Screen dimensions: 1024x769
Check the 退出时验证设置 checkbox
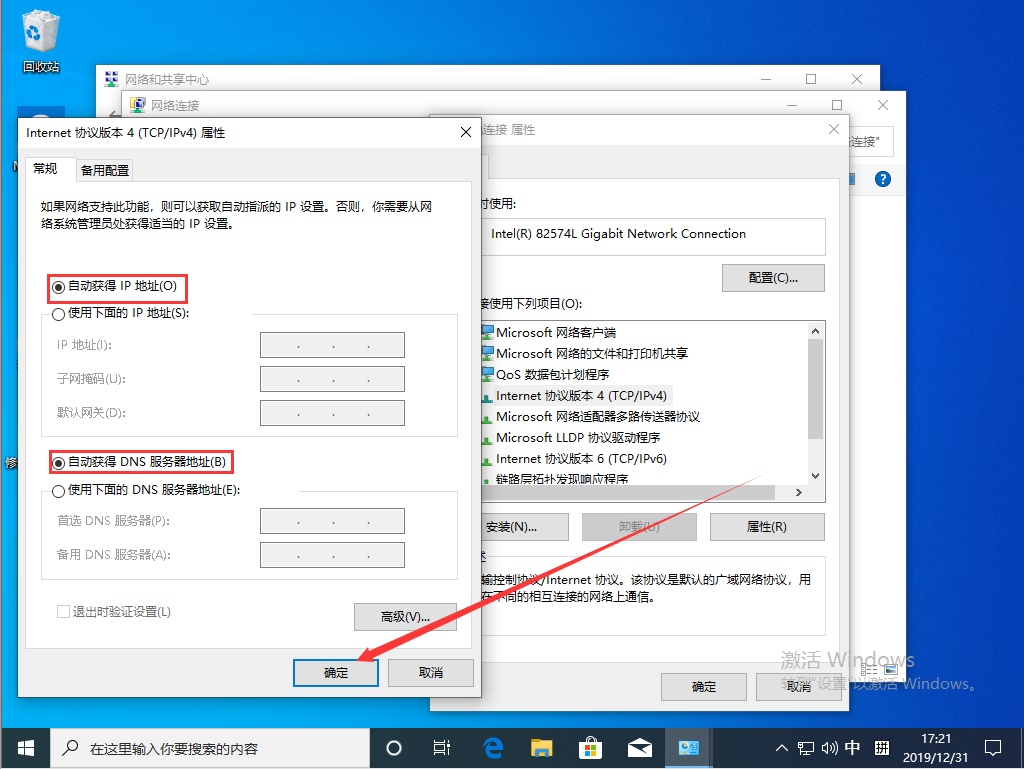coord(63,611)
